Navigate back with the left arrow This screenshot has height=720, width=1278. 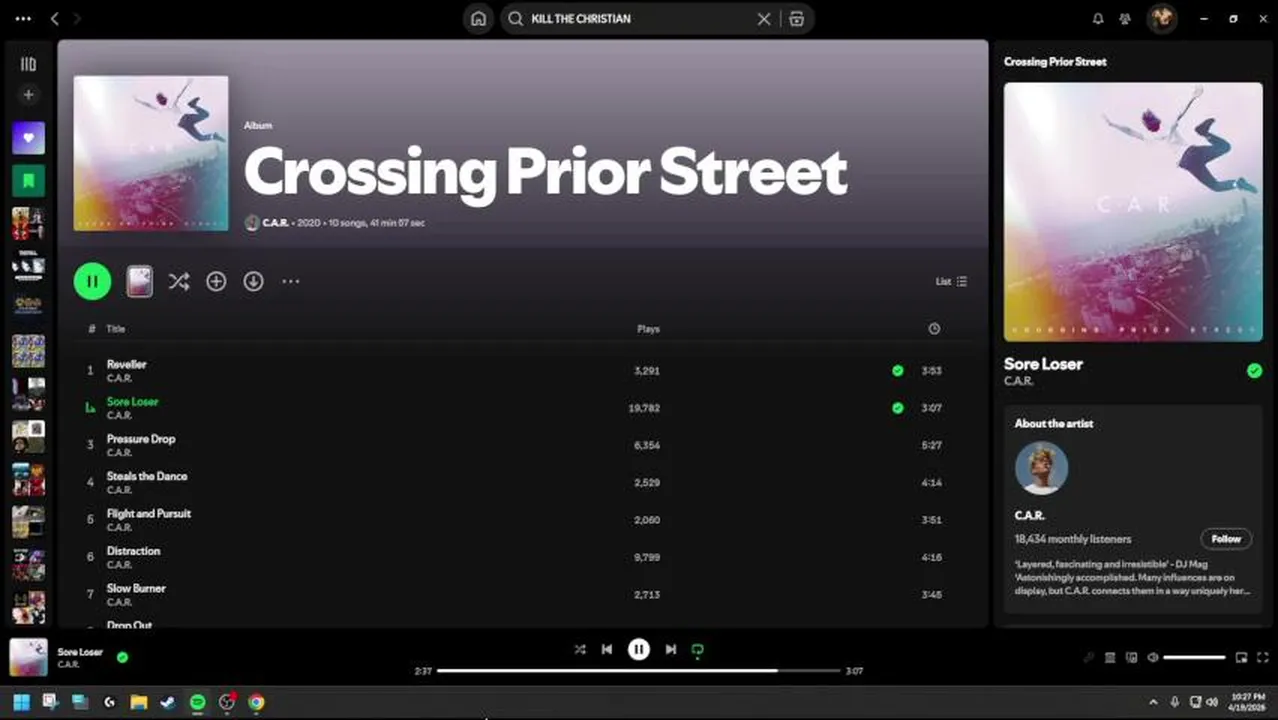[55, 18]
